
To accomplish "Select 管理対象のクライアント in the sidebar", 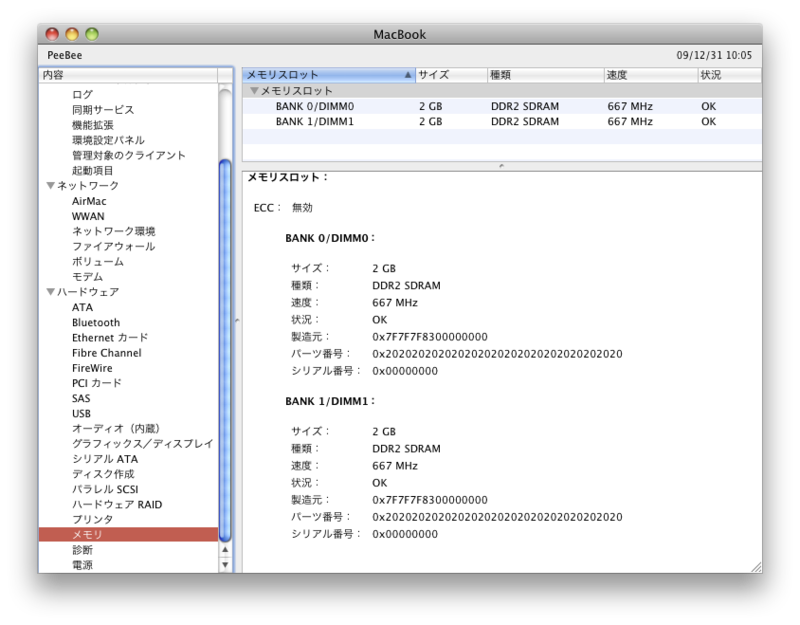I will click(129, 155).
